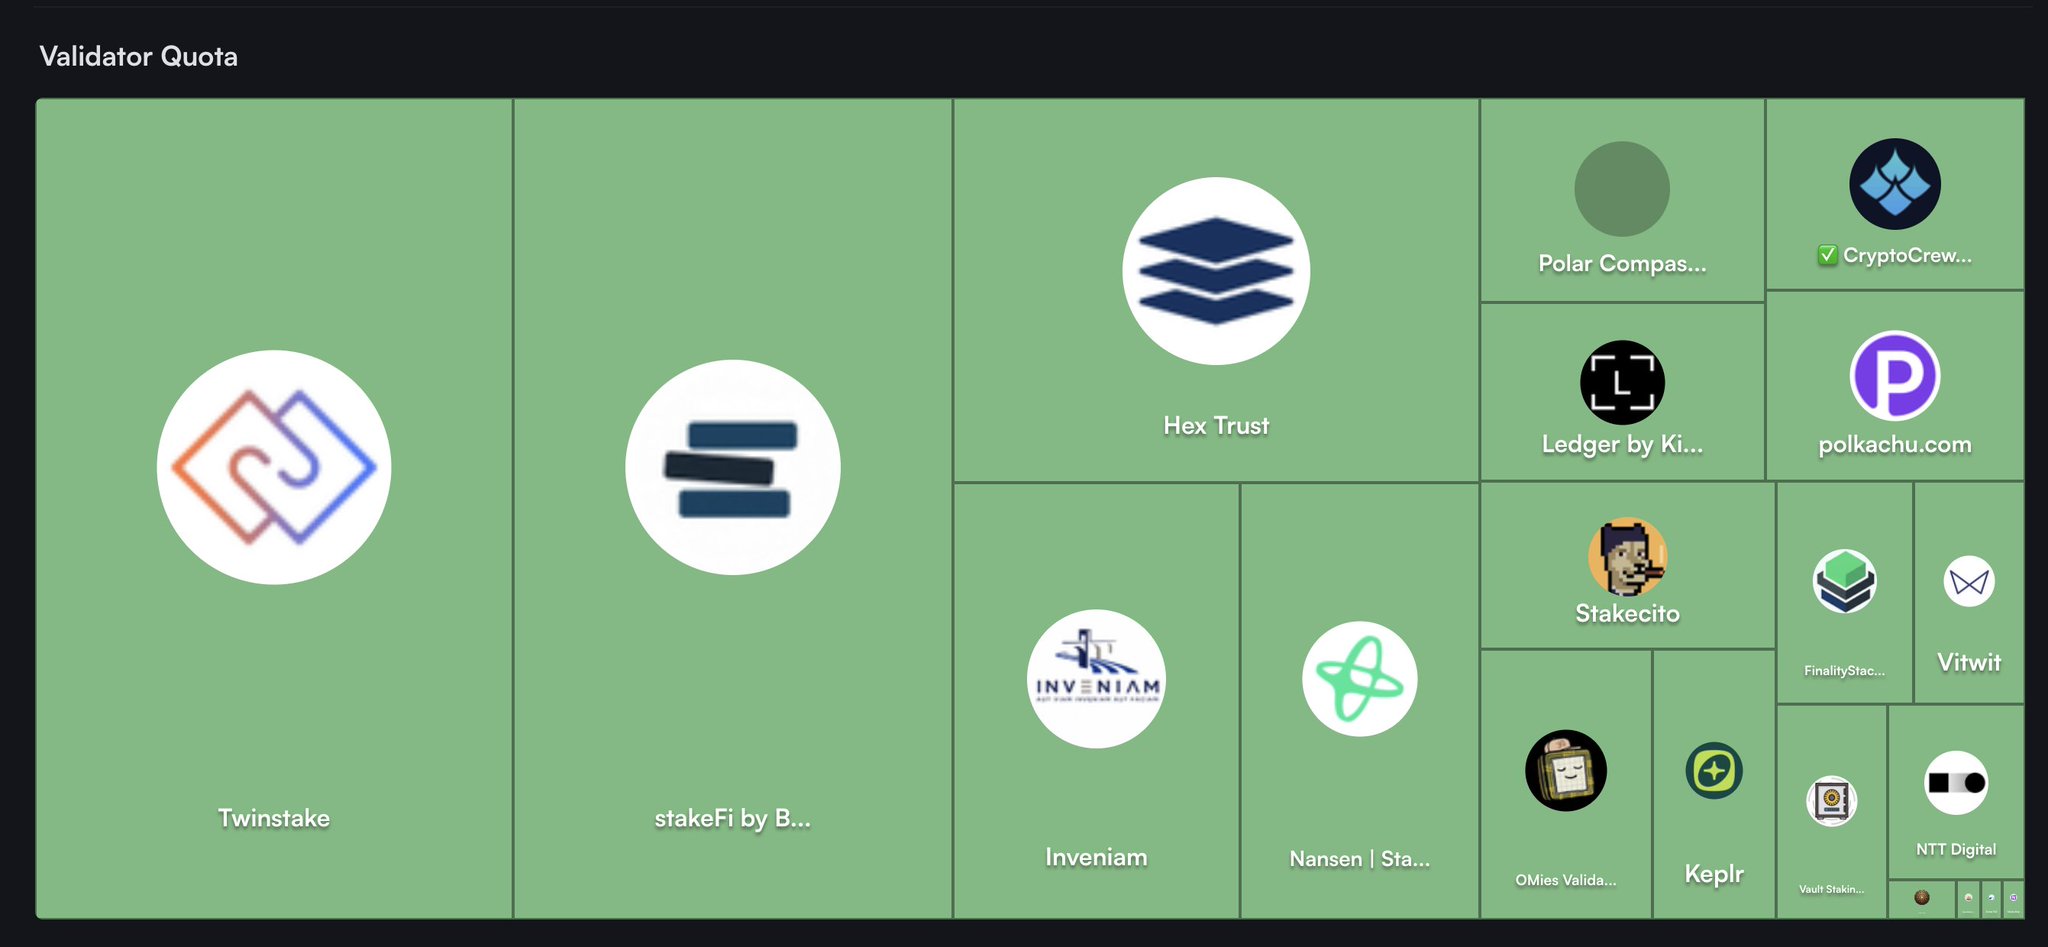Screen dimensions: 2048x947
Task: Open the Vitwit validator icon
Action: [1968, 581]
